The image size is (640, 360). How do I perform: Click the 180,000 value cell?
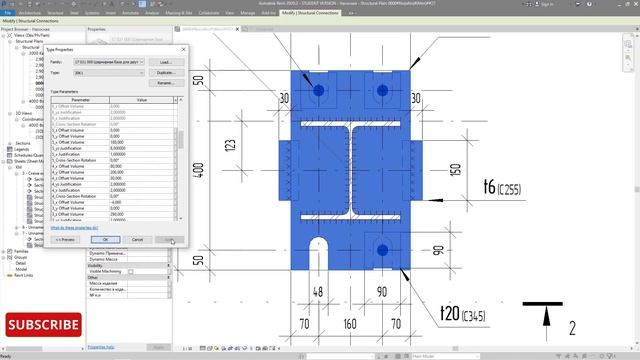142,142
